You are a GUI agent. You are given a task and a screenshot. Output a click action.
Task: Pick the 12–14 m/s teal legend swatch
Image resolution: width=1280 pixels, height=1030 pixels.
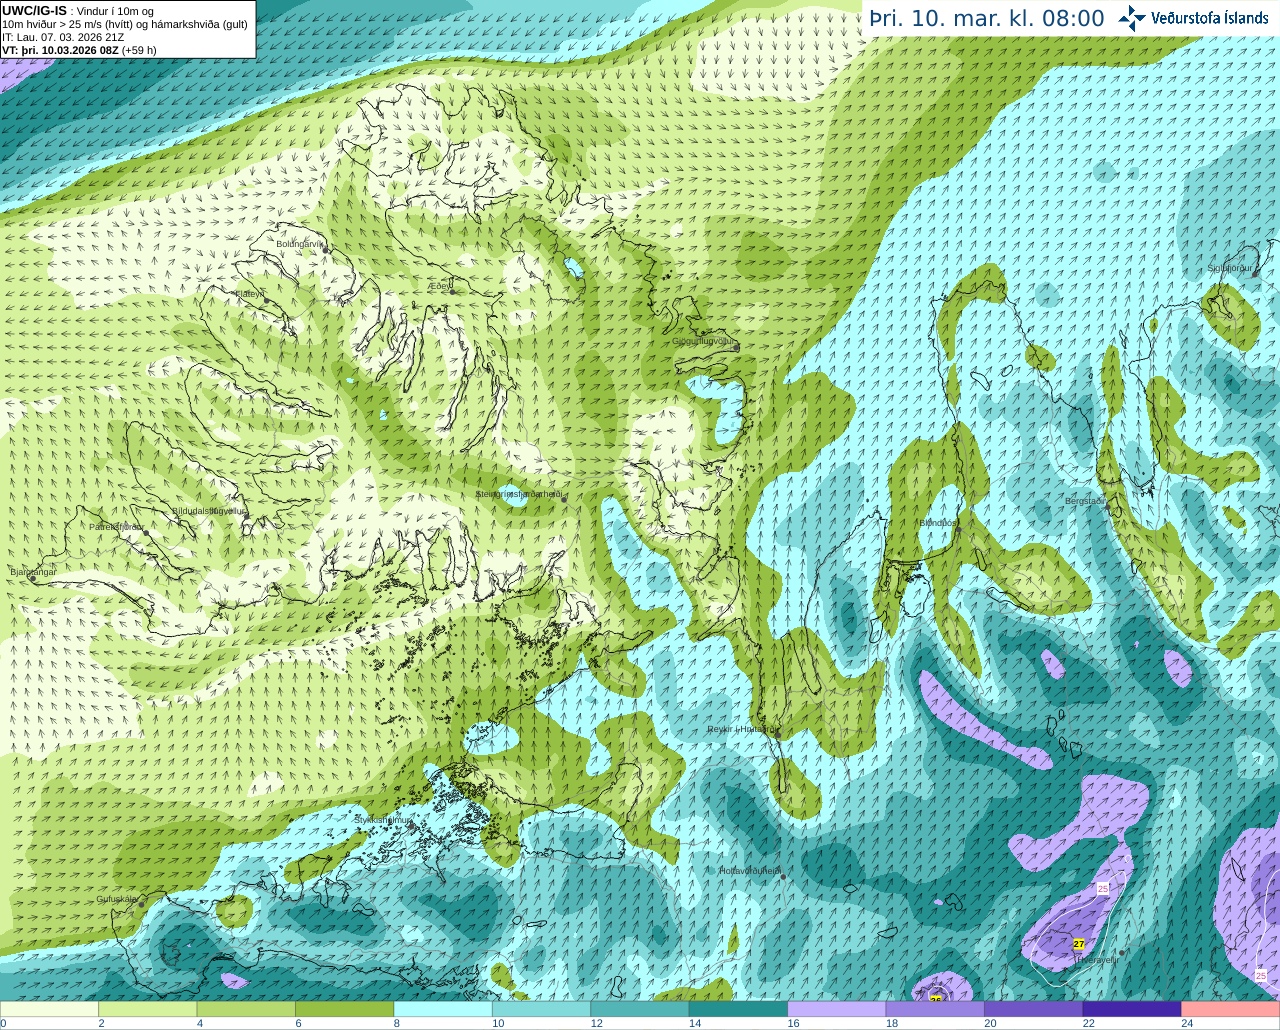pyautogui.click(x=640, y=1009)
